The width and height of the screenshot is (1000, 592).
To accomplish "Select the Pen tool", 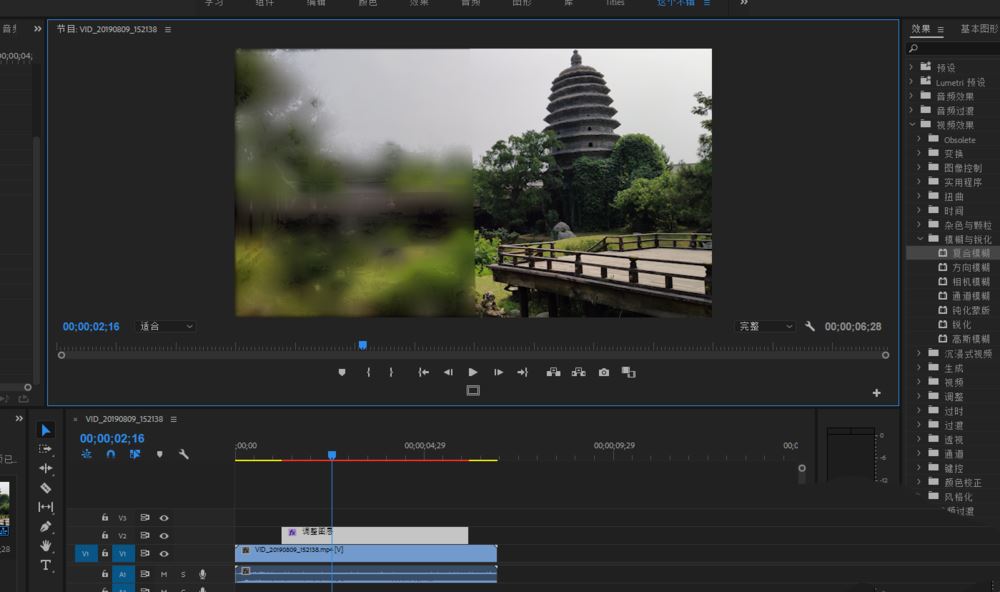I will (x=45, y=526).
